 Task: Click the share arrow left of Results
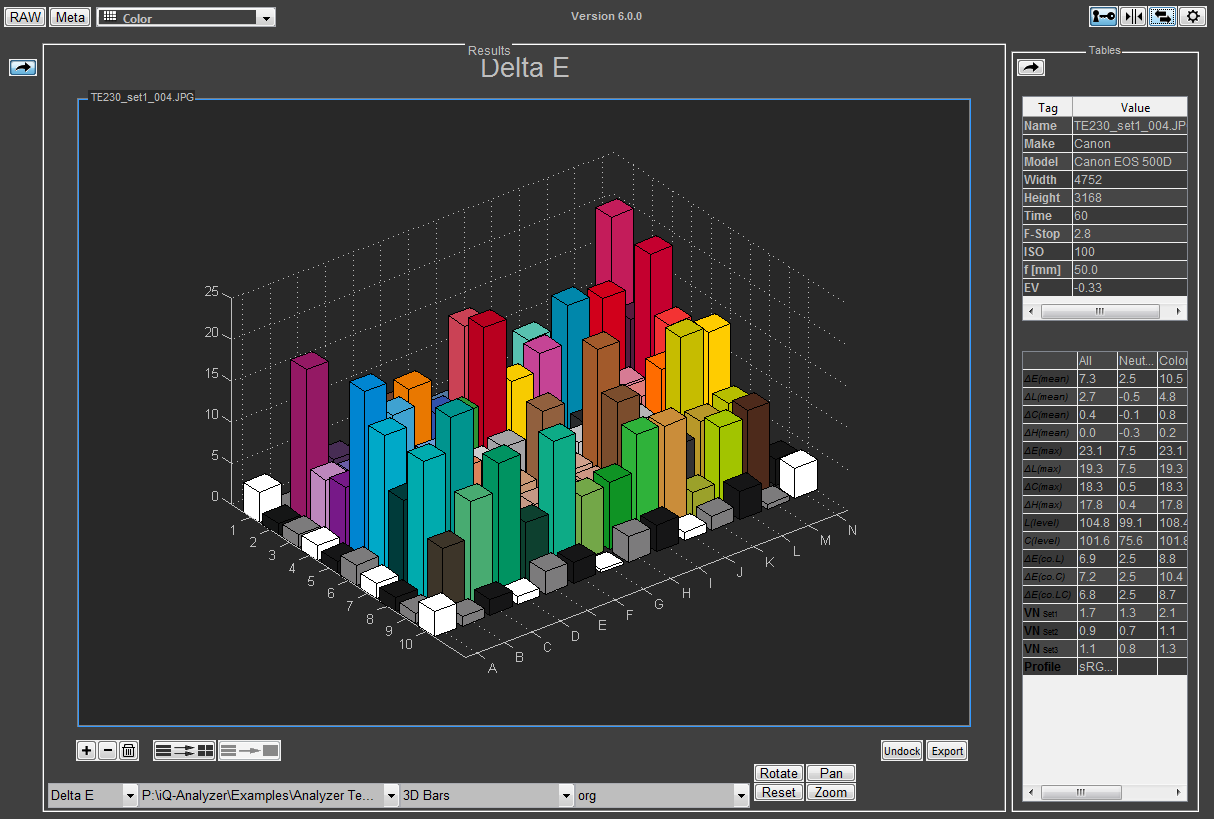[23, 67]
